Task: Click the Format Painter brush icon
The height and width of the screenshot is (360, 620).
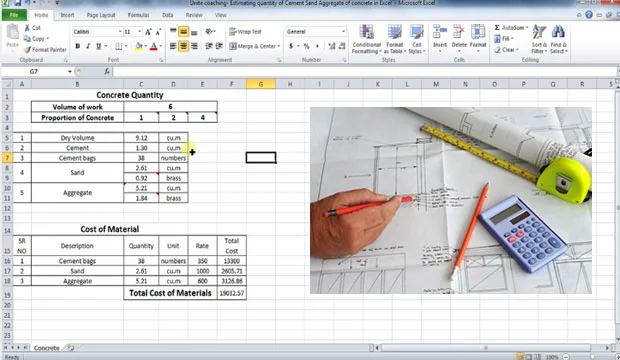Action: pyautogui.click(x=27, y=50)
